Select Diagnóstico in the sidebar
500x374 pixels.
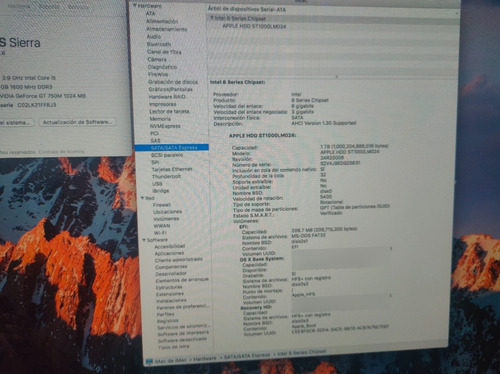[x=162, y=67]
